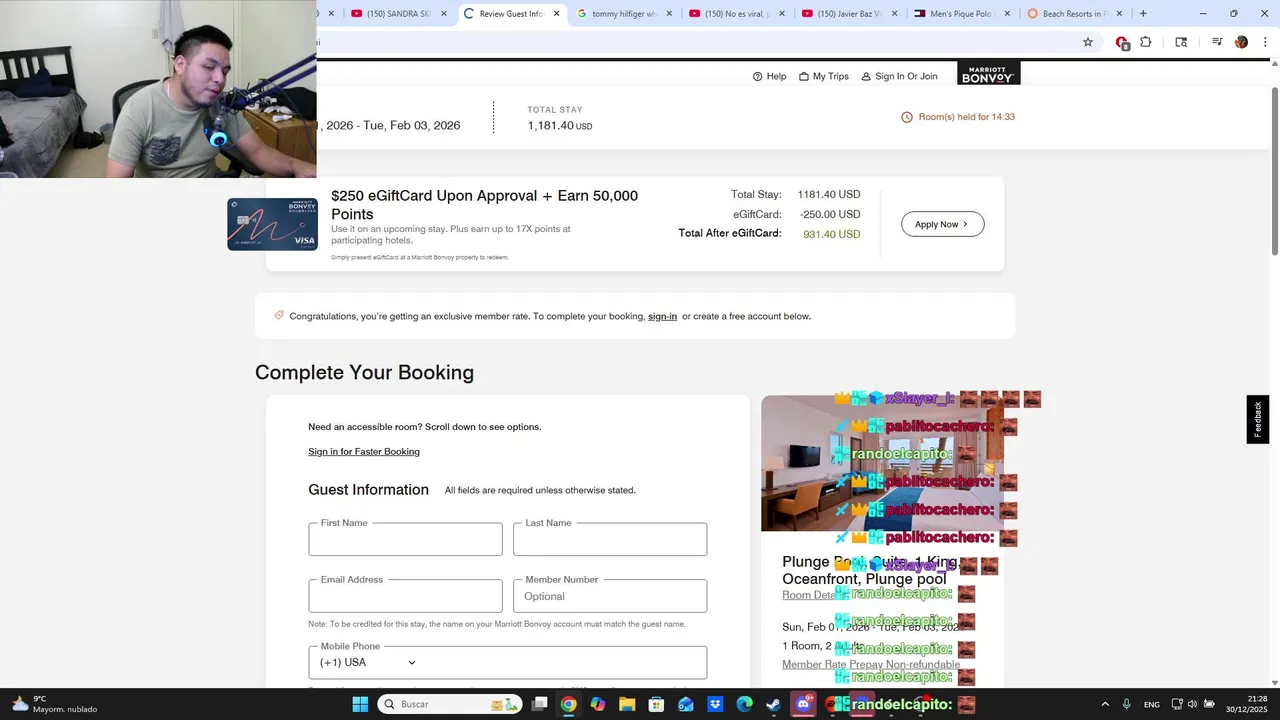
Task: Open the browser extensions puzzle icon
Action: coord(1146,42)
